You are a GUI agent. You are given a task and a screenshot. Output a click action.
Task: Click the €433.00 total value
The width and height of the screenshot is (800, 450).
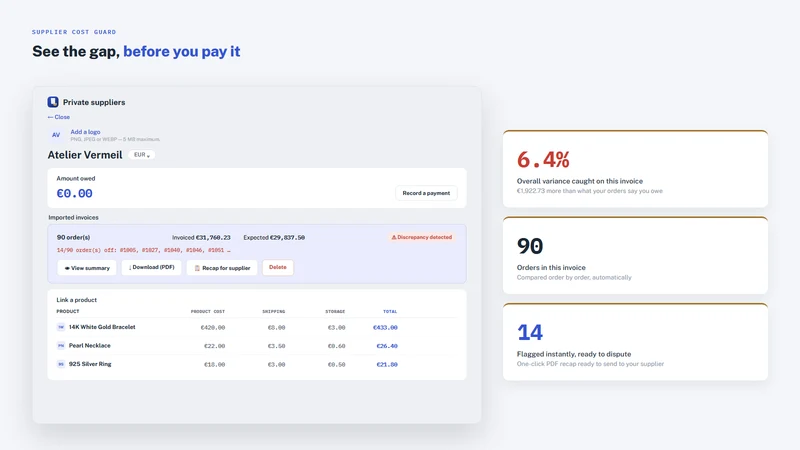[385, 328]
